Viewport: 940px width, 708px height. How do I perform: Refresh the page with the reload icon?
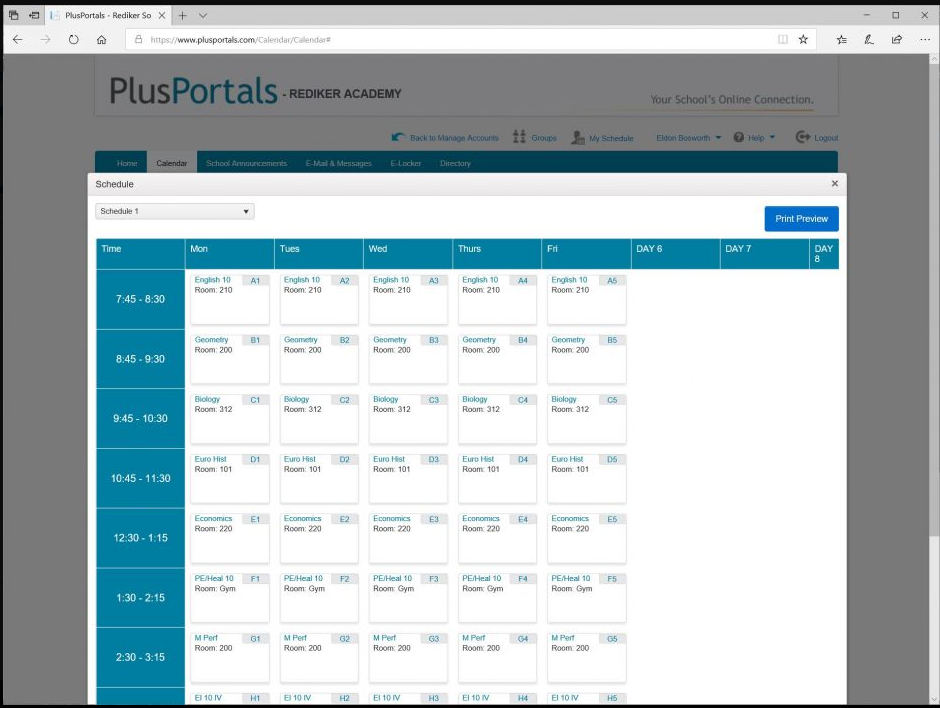click(x=71, y=39)
